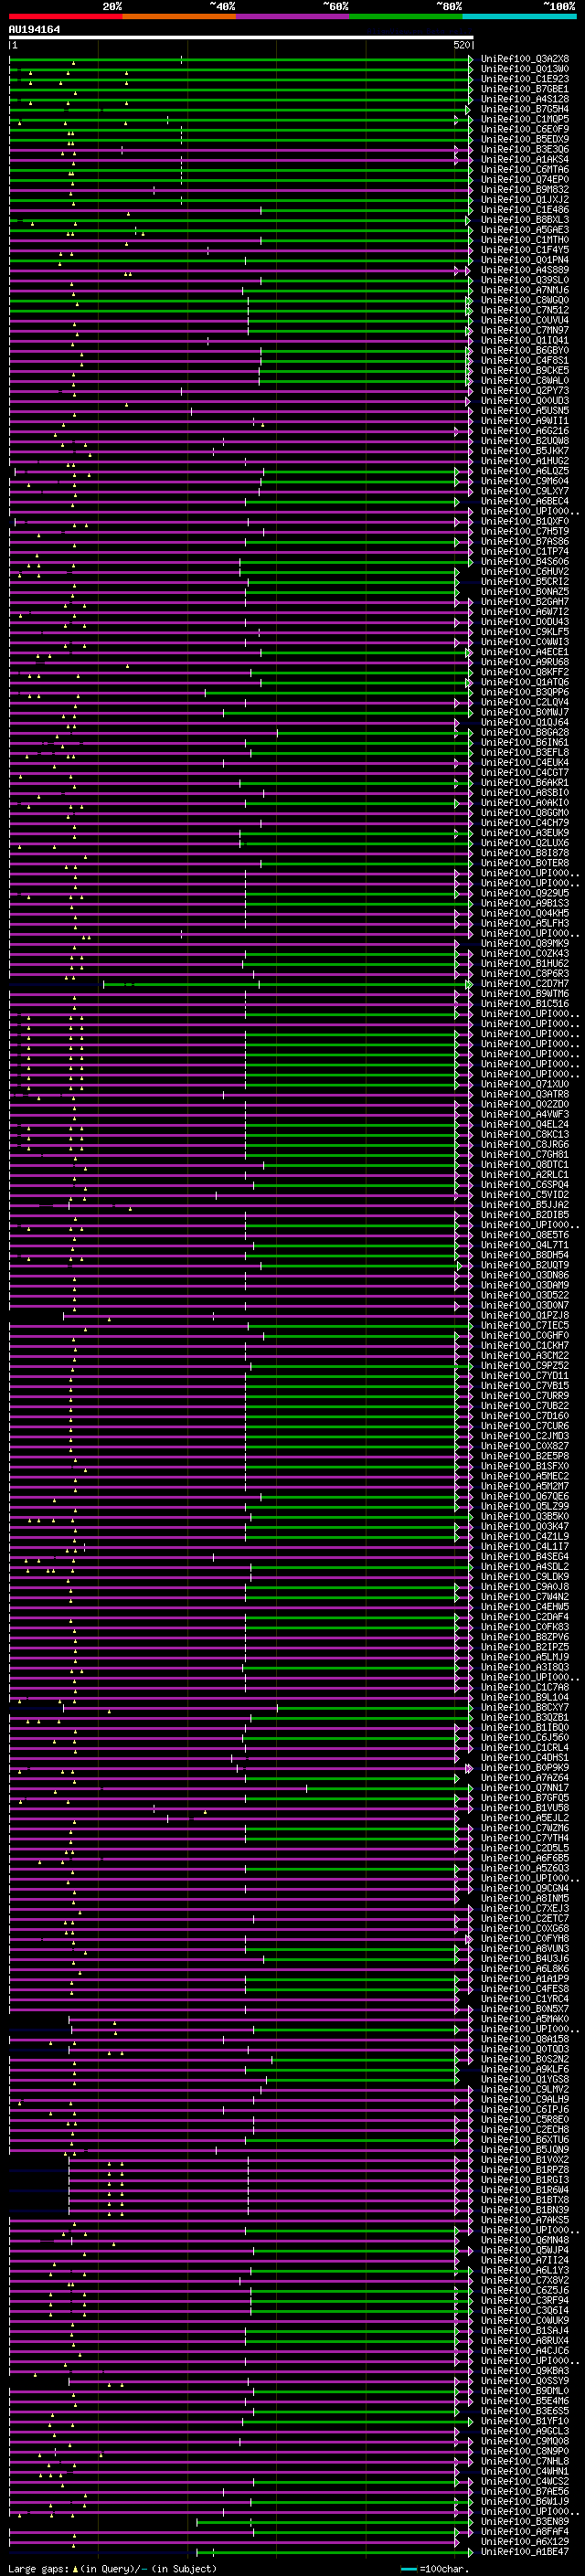Select hit UniRef100_Q1JXJ2
585x2576 pixels.
click(524, 200)
